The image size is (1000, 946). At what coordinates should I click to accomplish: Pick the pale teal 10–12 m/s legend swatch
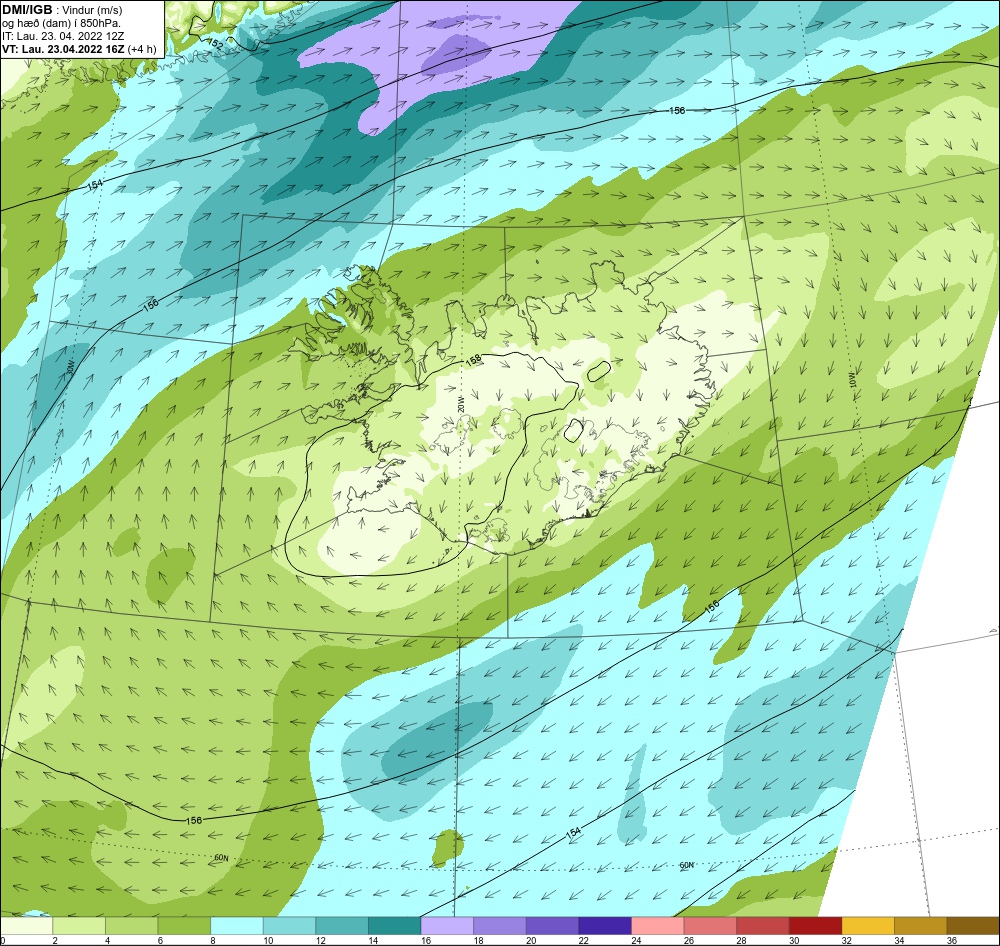290,926
